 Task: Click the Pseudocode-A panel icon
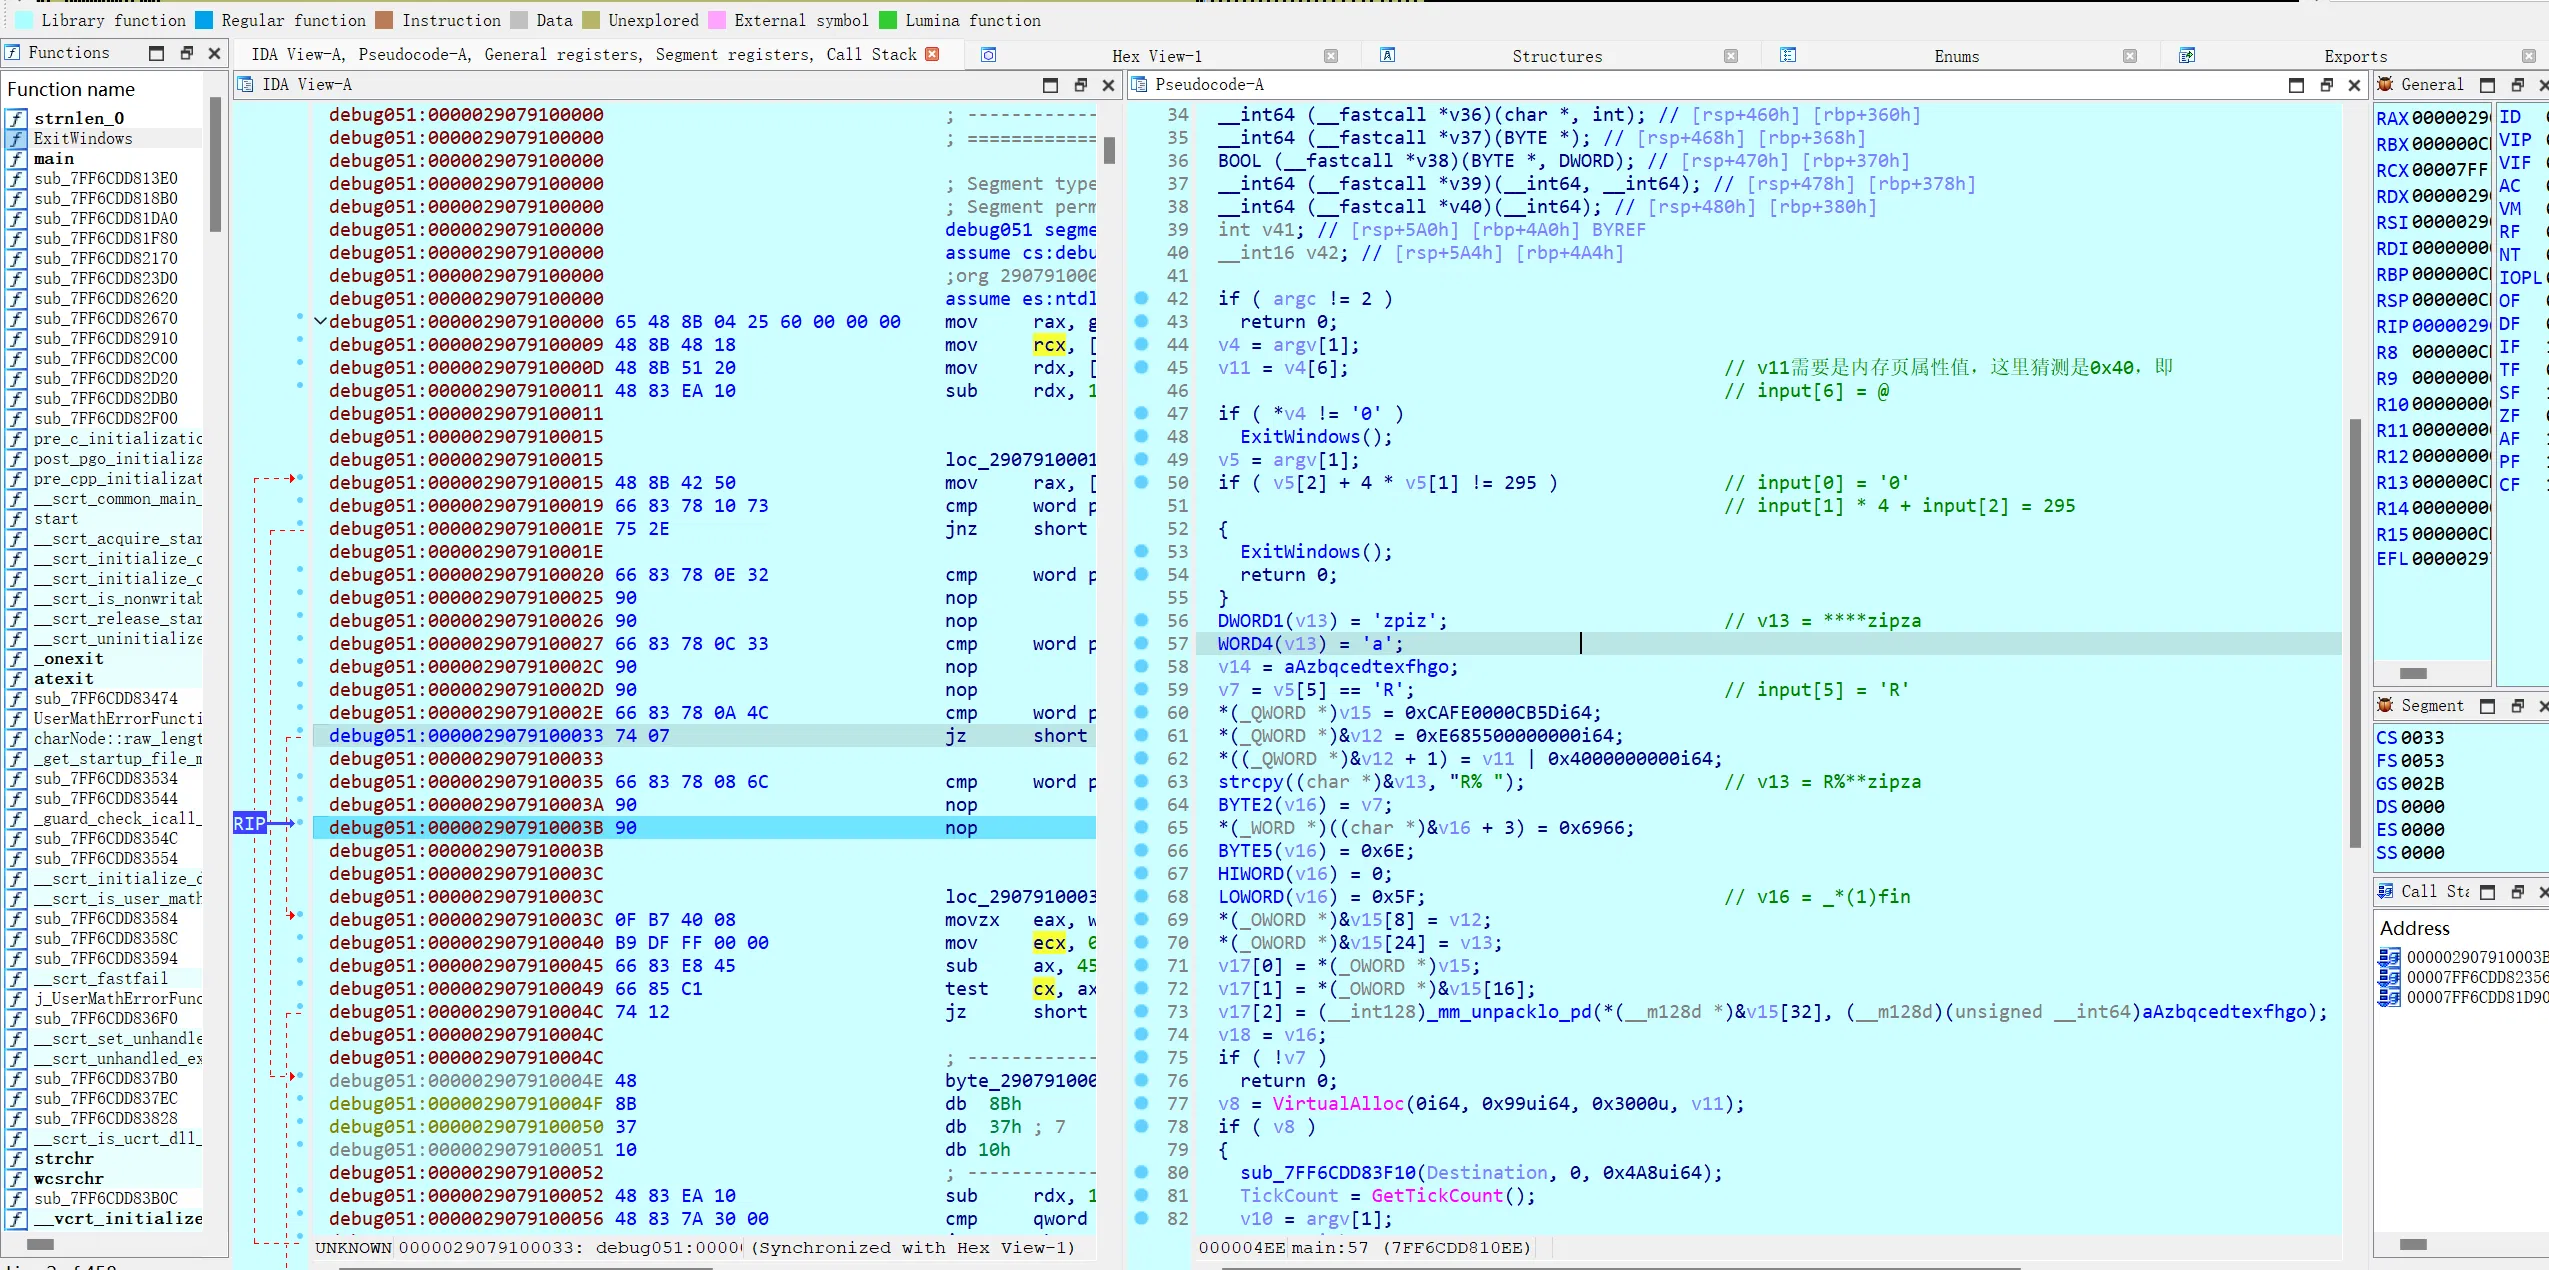1139,84
